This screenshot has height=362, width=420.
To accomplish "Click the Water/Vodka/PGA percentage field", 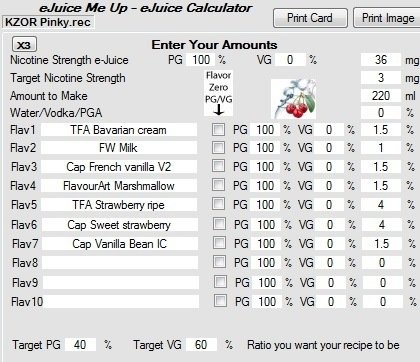I will [x=381, y=113].
